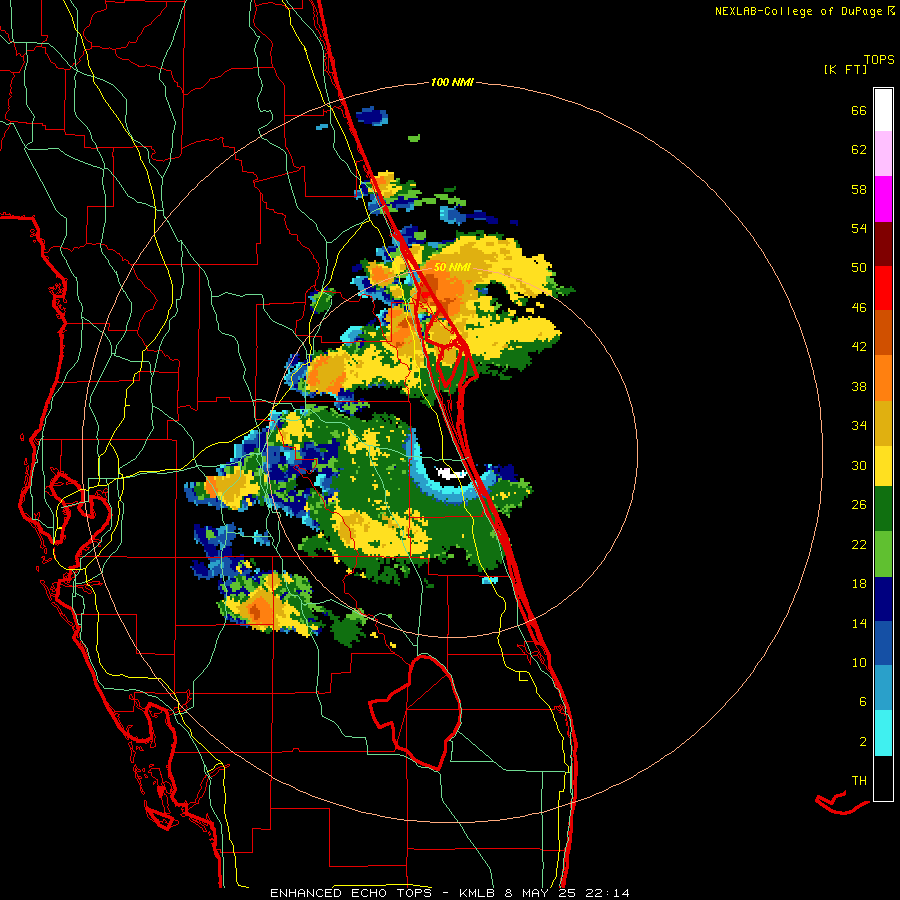Viewport: 900px width, 900px height.
Task: Select the bright red legend swatch
Action: 883,289
